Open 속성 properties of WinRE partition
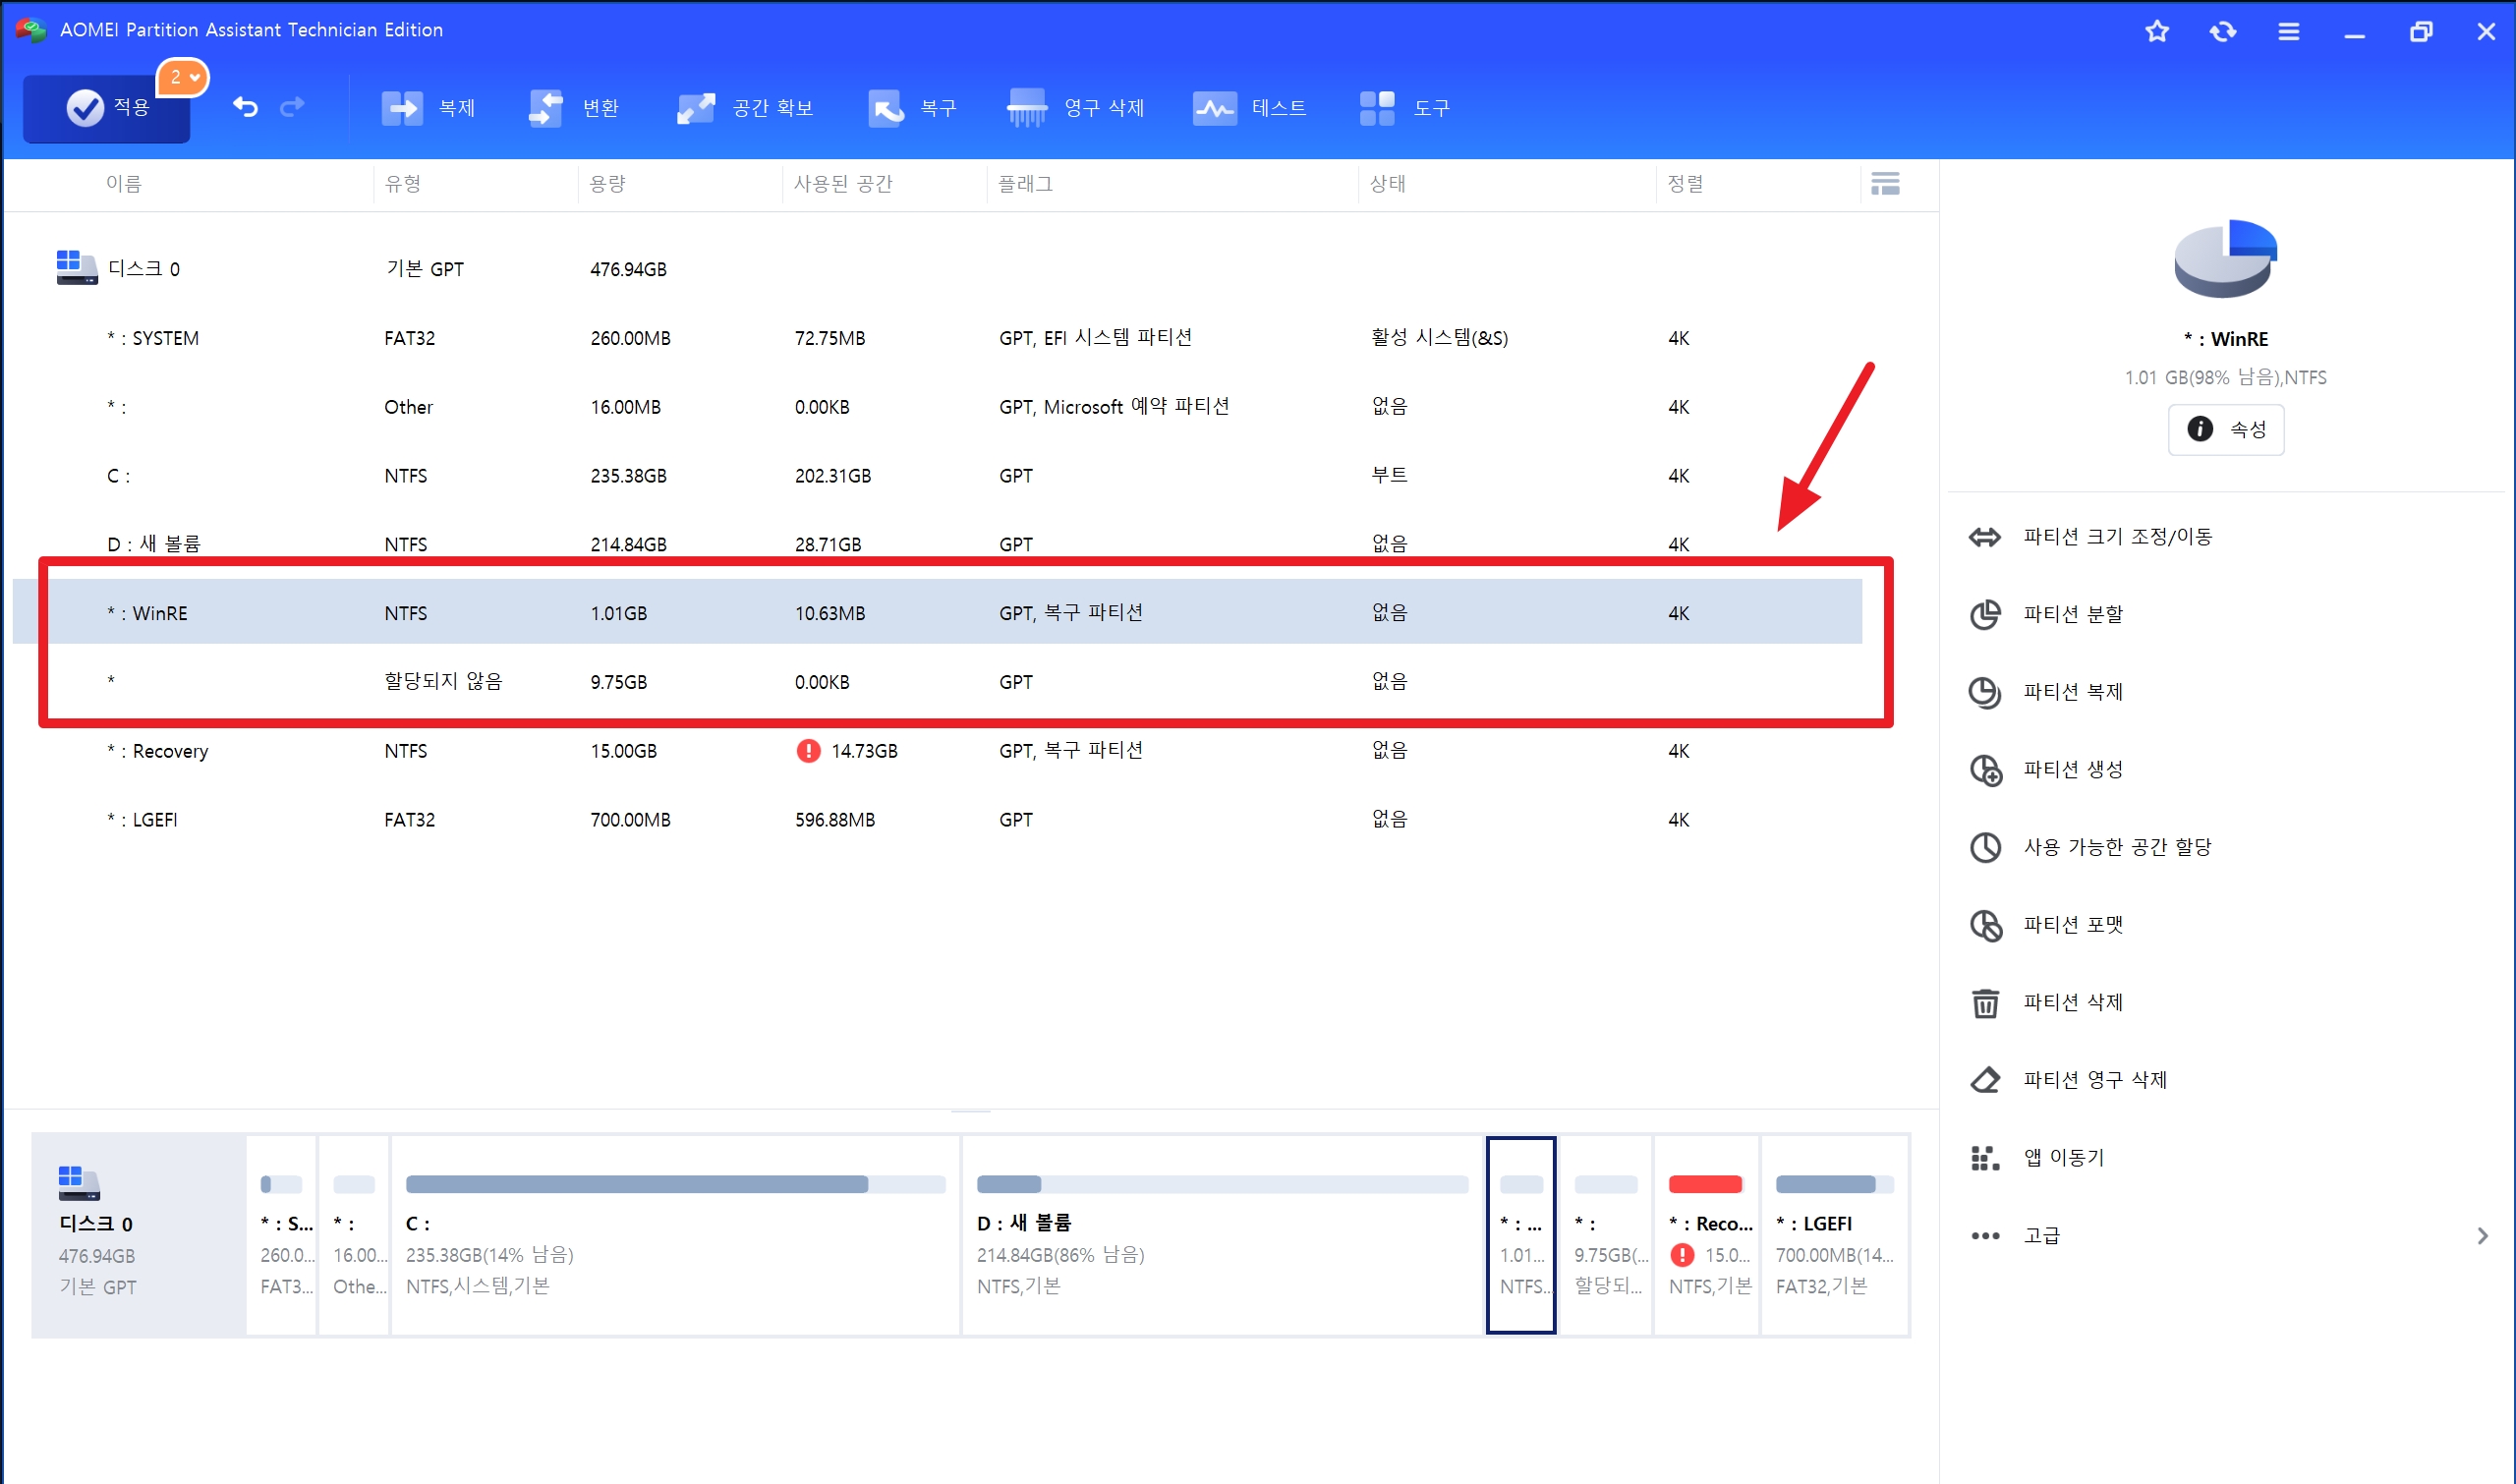The height and width of the screenshot is (1484, 2516). [2225, 429]
